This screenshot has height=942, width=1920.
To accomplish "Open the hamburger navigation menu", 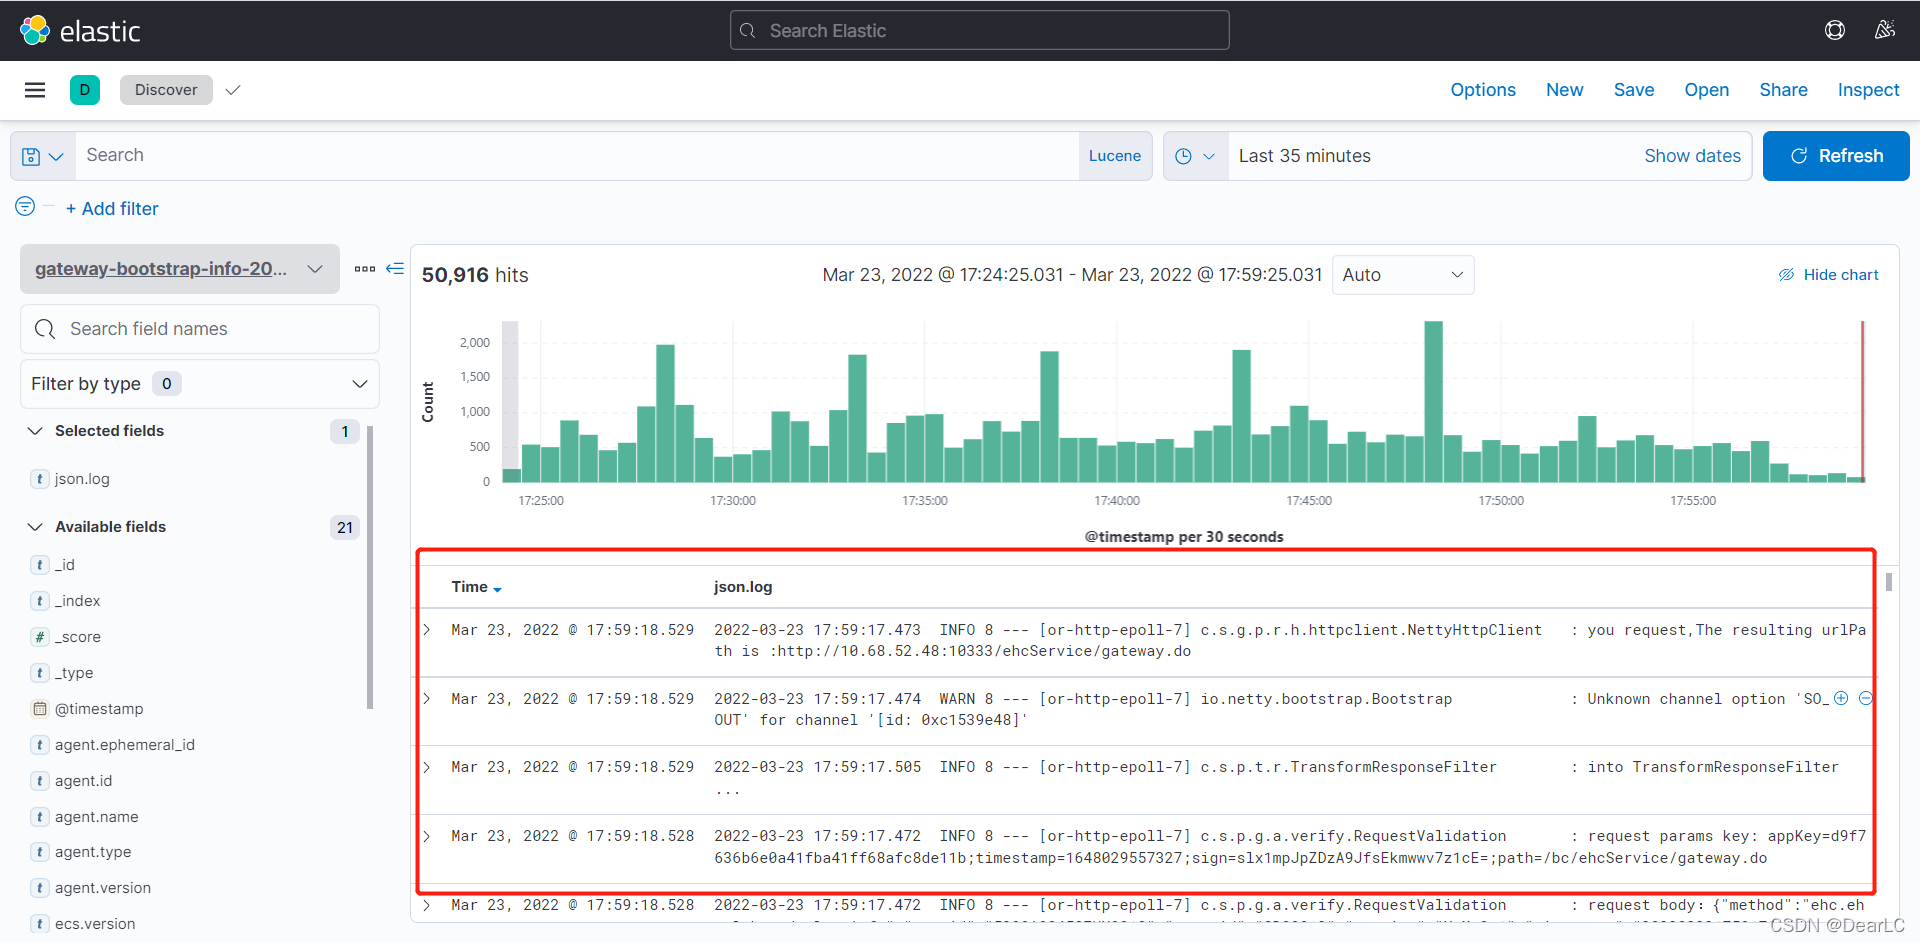I will point(35,90).
